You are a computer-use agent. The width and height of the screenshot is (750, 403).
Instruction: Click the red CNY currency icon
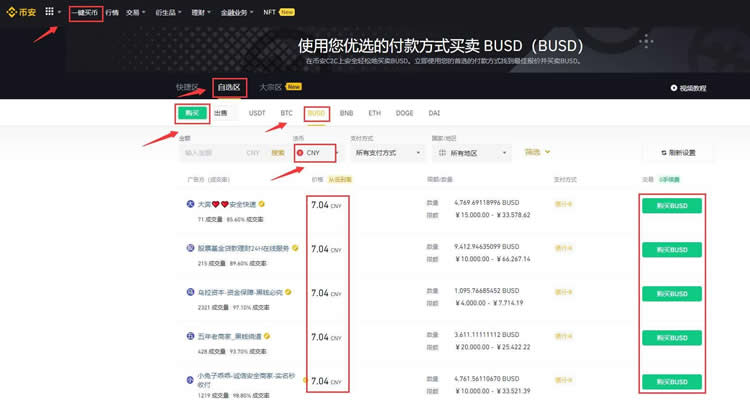[x=300, y=152]
